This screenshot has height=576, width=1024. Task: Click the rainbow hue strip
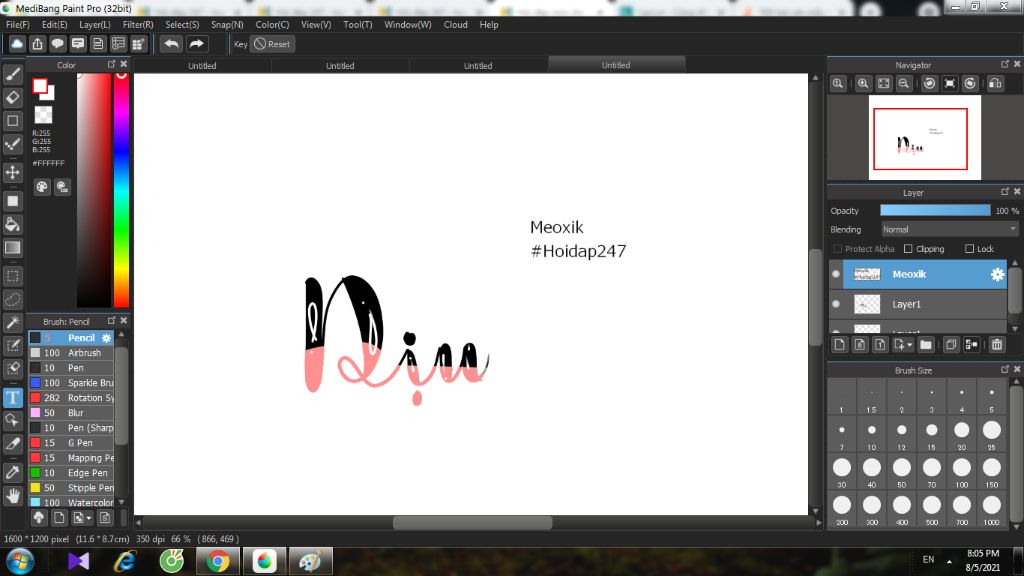pyautogui.click(x=121, y=189)
